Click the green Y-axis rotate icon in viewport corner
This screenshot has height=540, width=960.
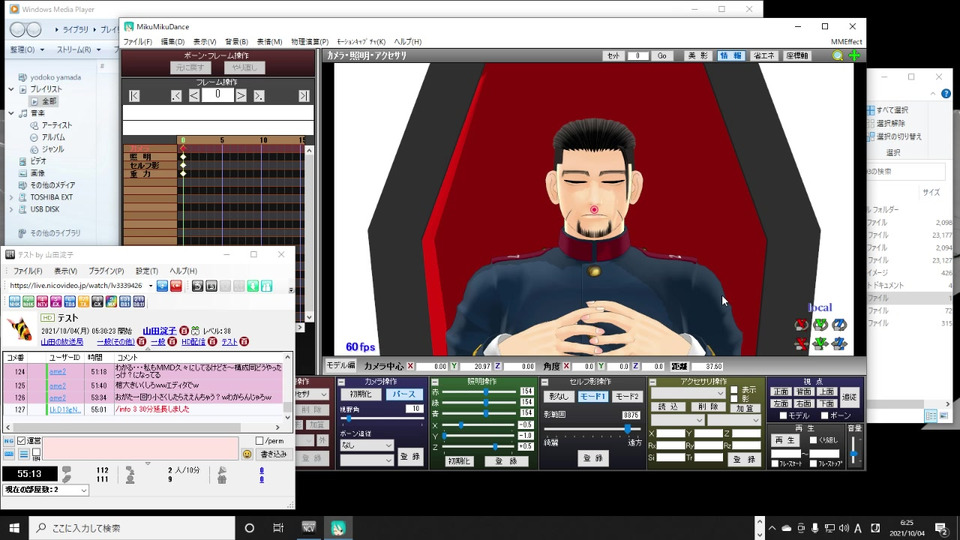820,324
